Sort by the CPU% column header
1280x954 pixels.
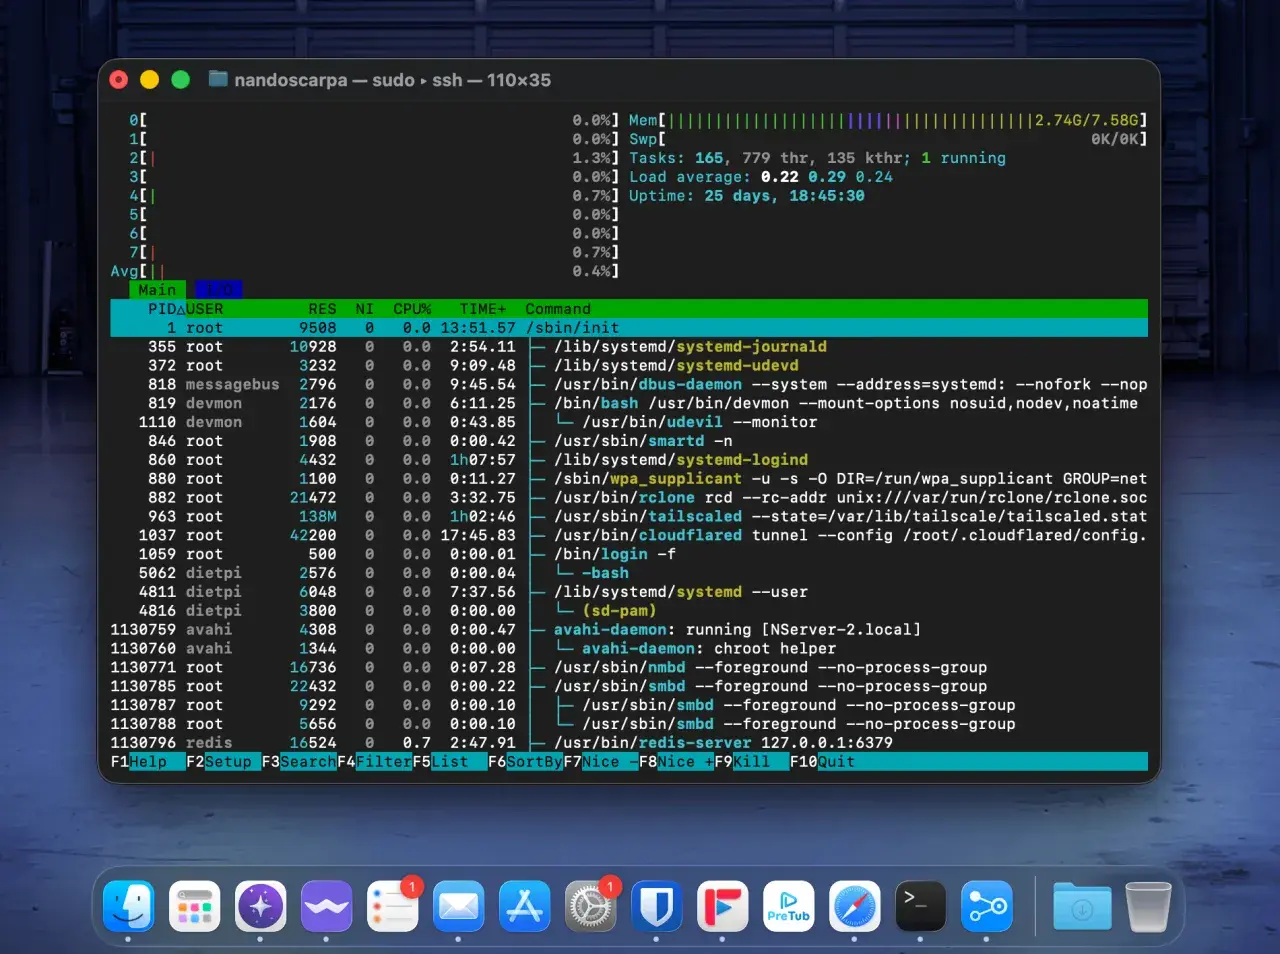[x=412, y=309]
